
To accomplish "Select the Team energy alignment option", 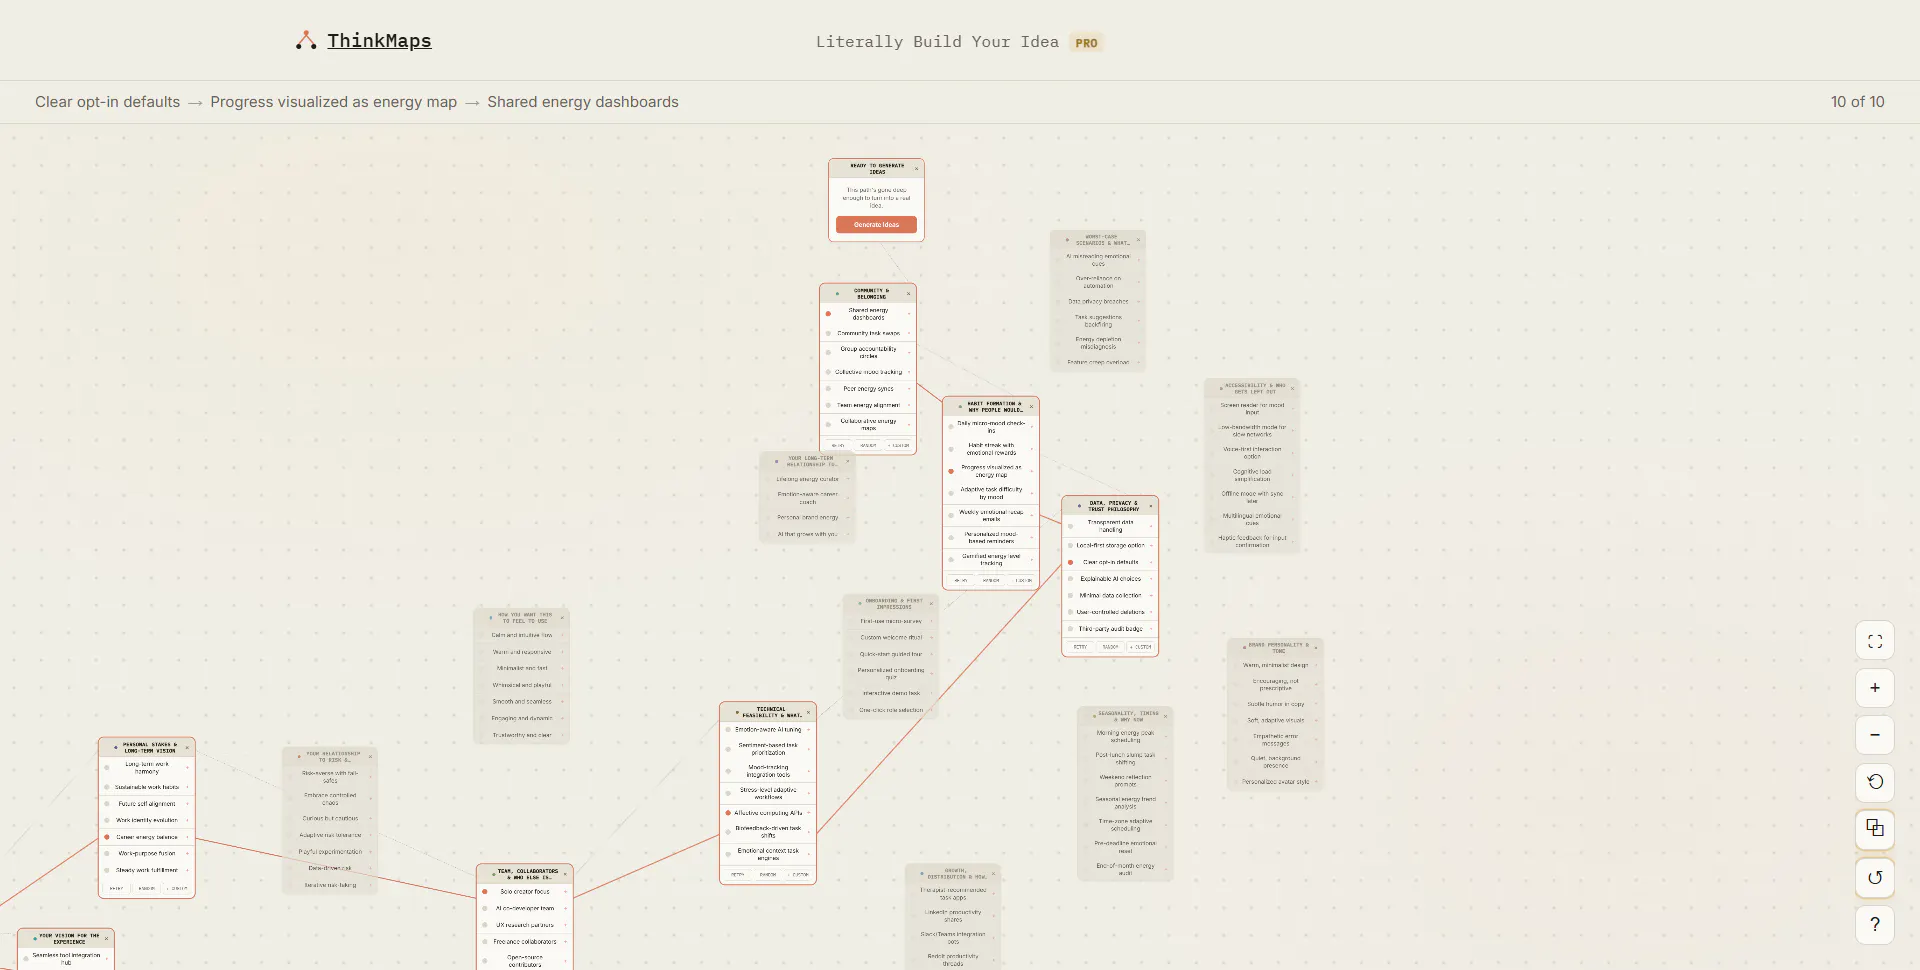I will [x=868, y=405].
